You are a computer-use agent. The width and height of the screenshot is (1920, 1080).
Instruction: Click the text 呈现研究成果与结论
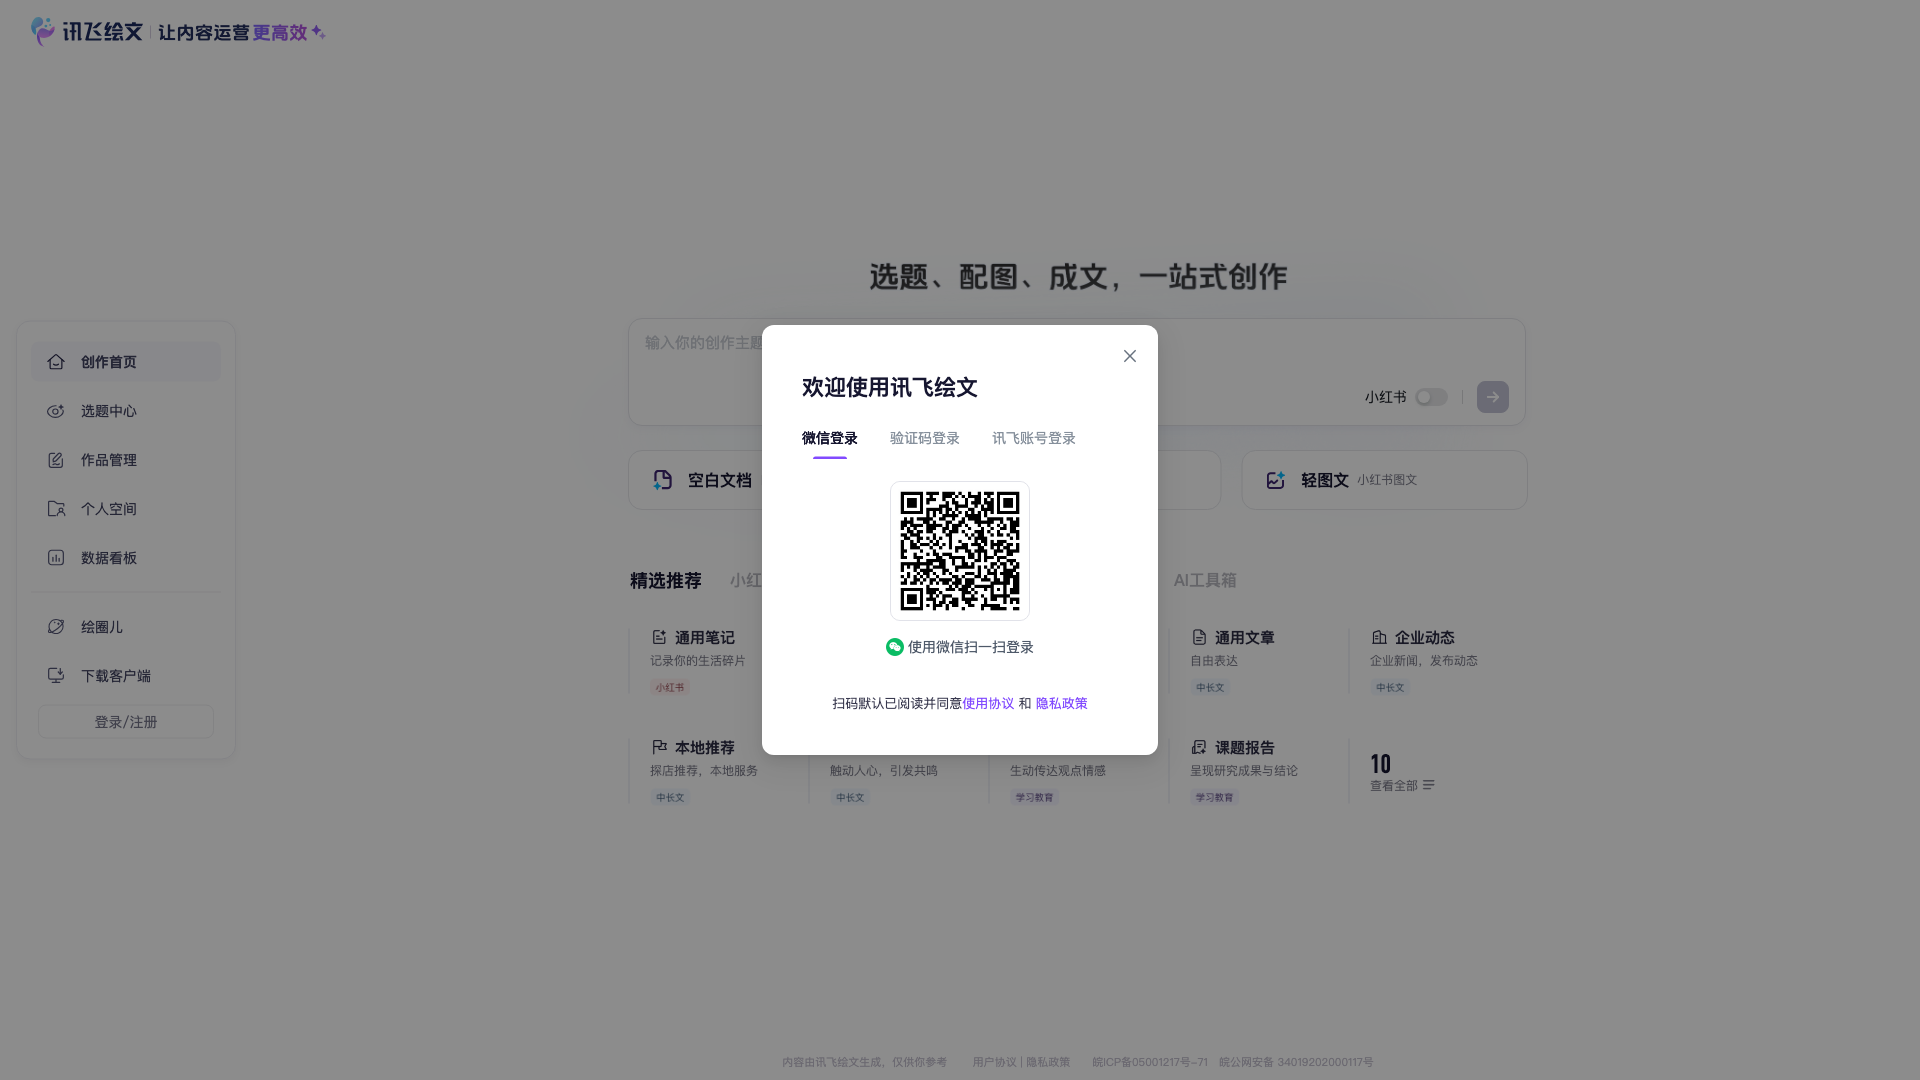coord(1244,771)
